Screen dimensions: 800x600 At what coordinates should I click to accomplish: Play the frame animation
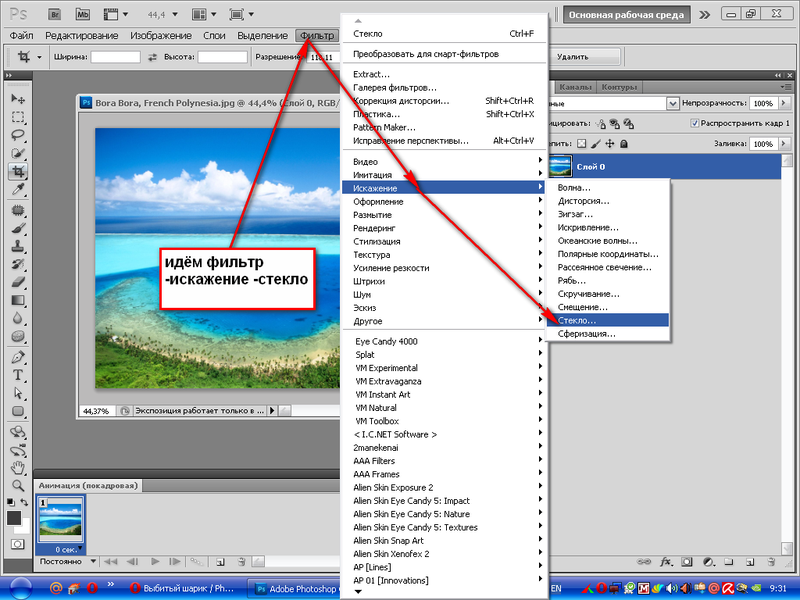coord(155,561)
